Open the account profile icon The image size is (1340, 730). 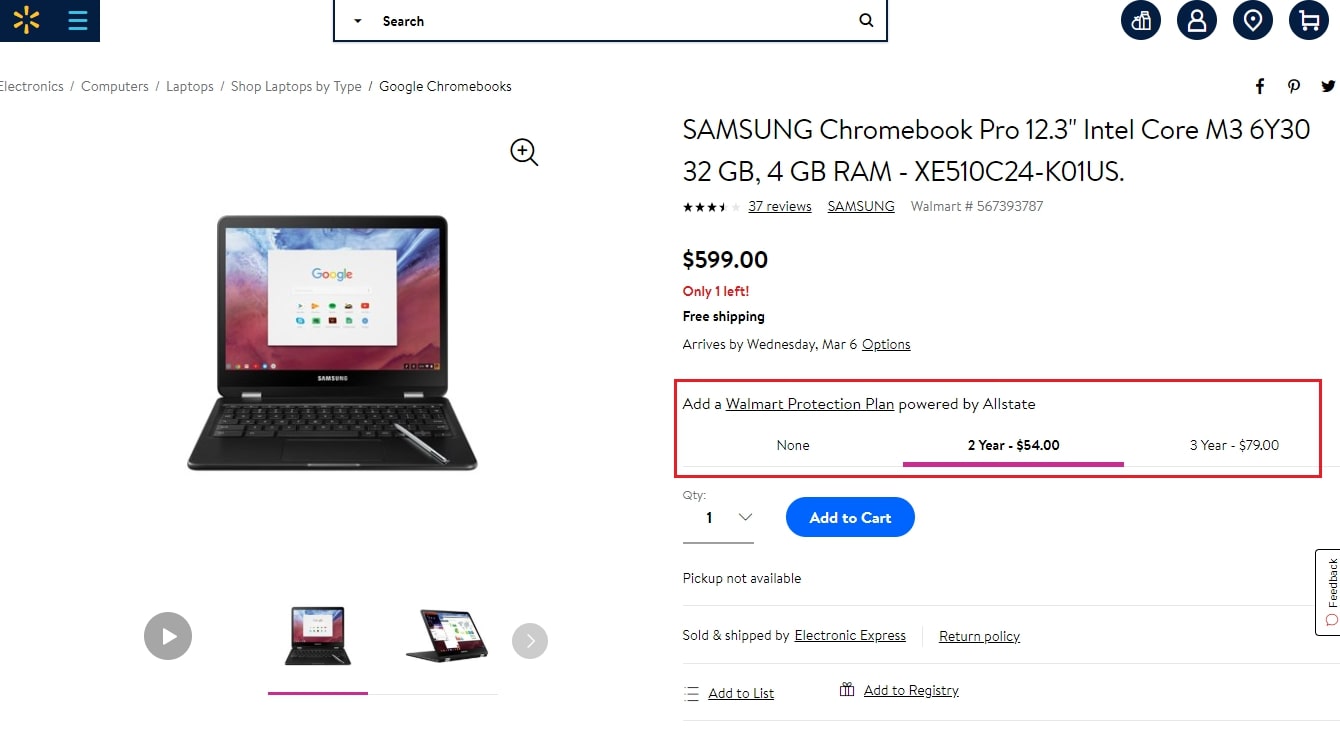click(1196, 20)
